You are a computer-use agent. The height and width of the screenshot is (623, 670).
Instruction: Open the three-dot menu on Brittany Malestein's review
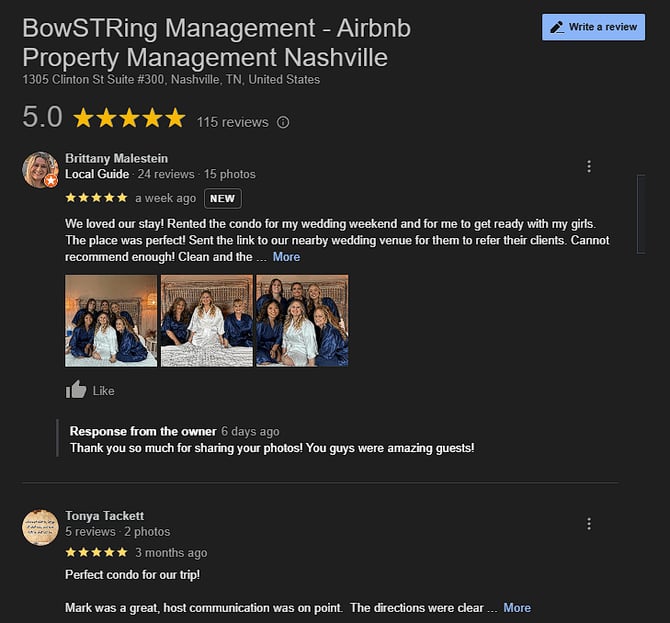589,166
